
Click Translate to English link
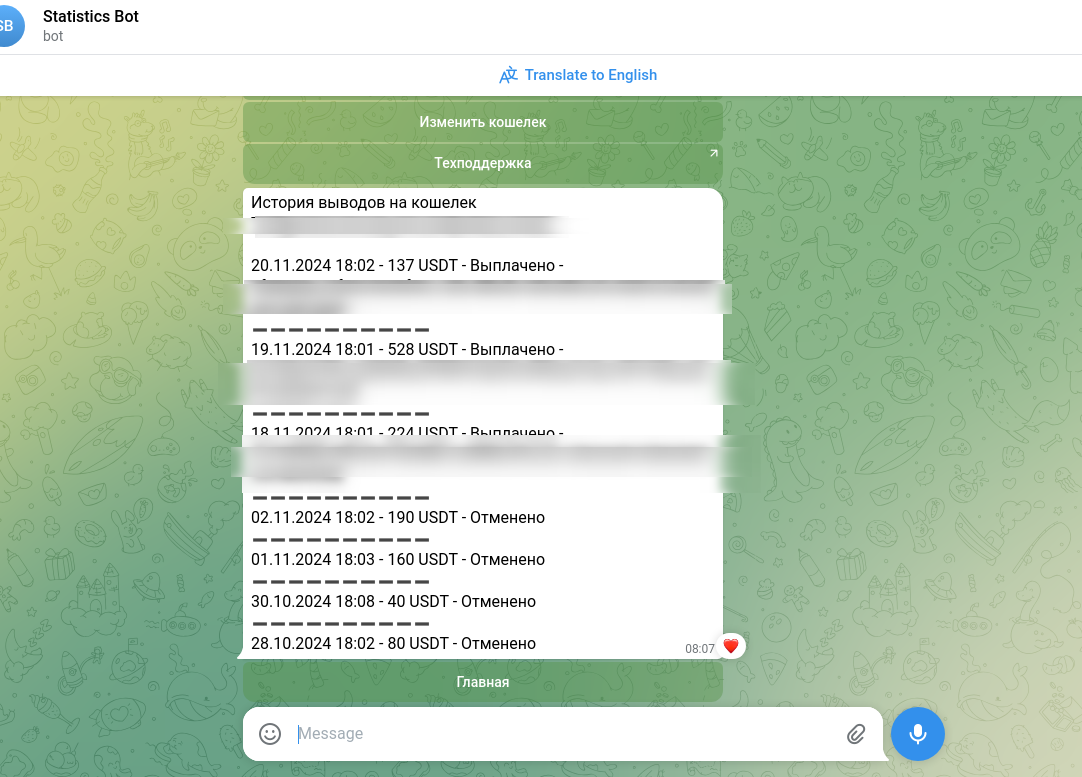(x=590, y=75)
